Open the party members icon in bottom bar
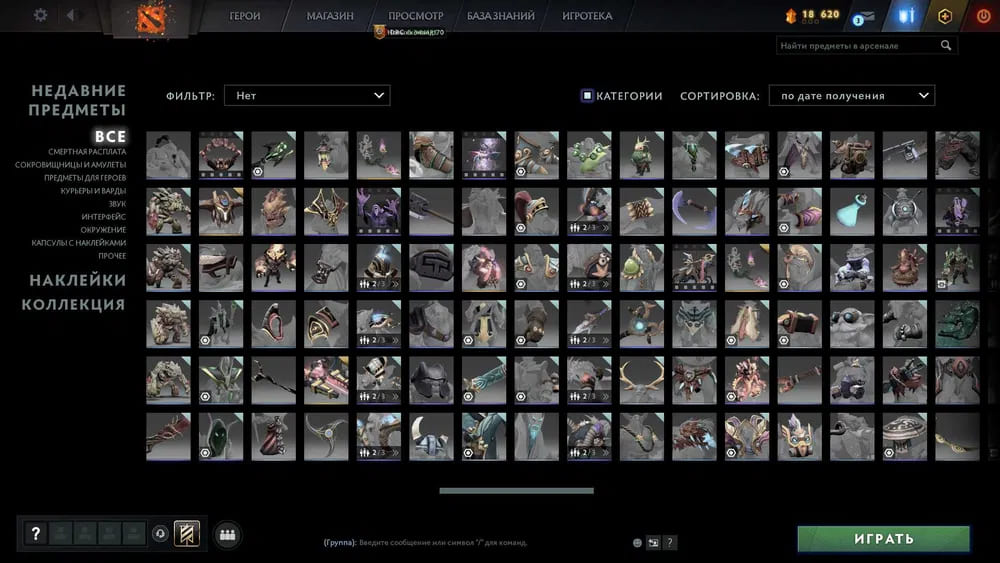Viewport: 1000px width, 563px height. 227,535
